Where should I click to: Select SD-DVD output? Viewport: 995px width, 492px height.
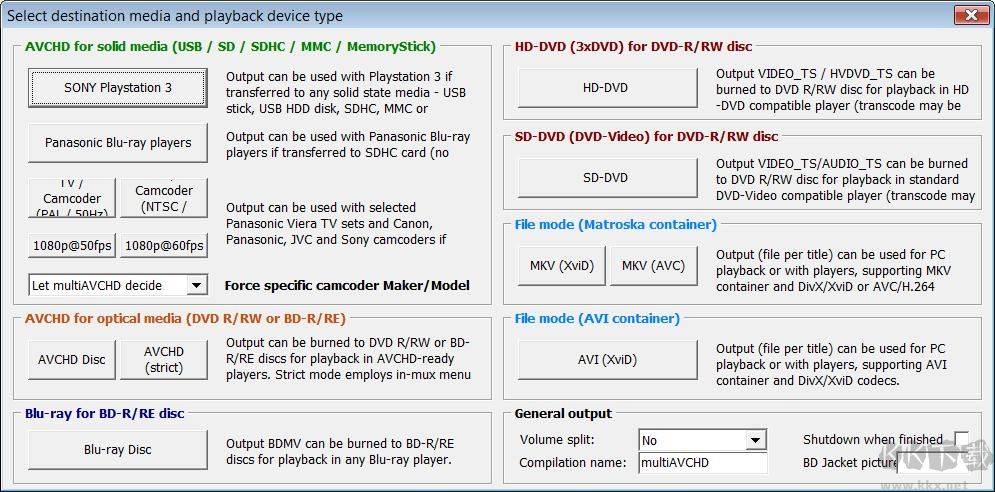(x=606, y=178)
